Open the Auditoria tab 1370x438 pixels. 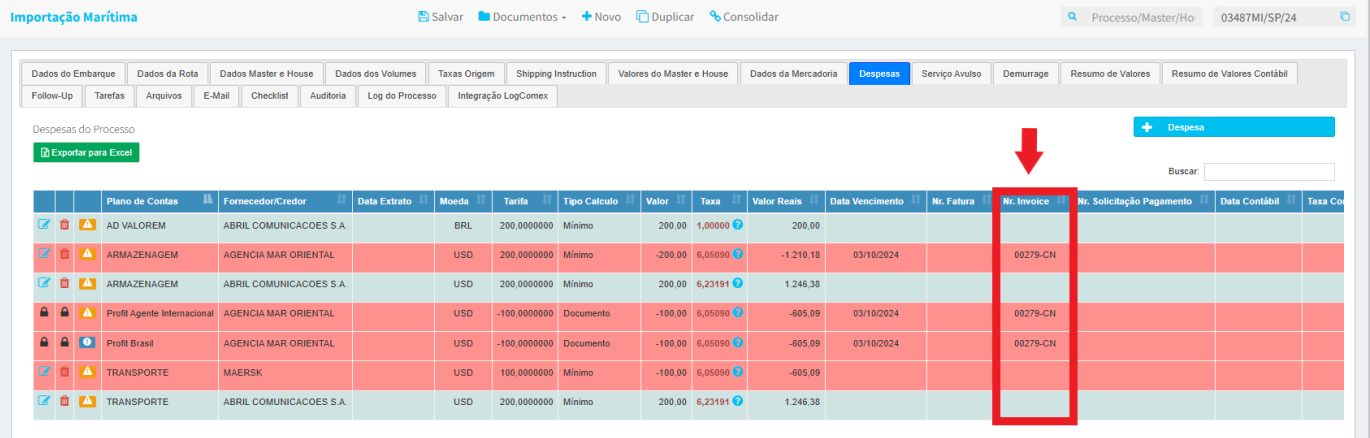pos(328,95)
